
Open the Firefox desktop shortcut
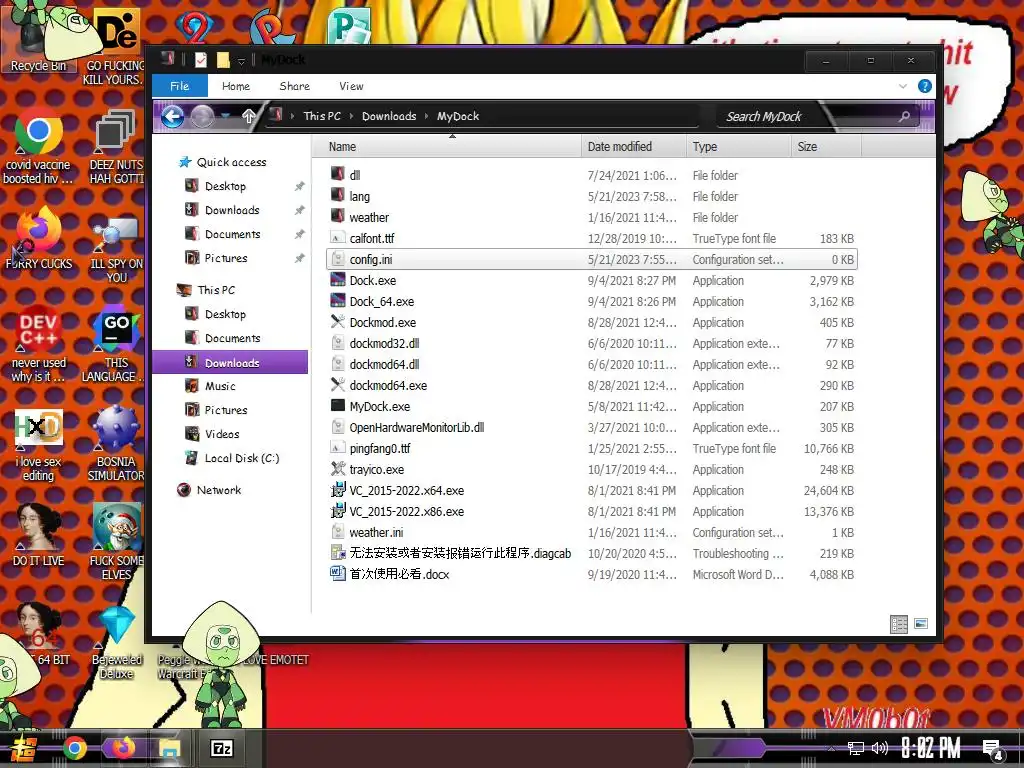(x=38, y=238)
